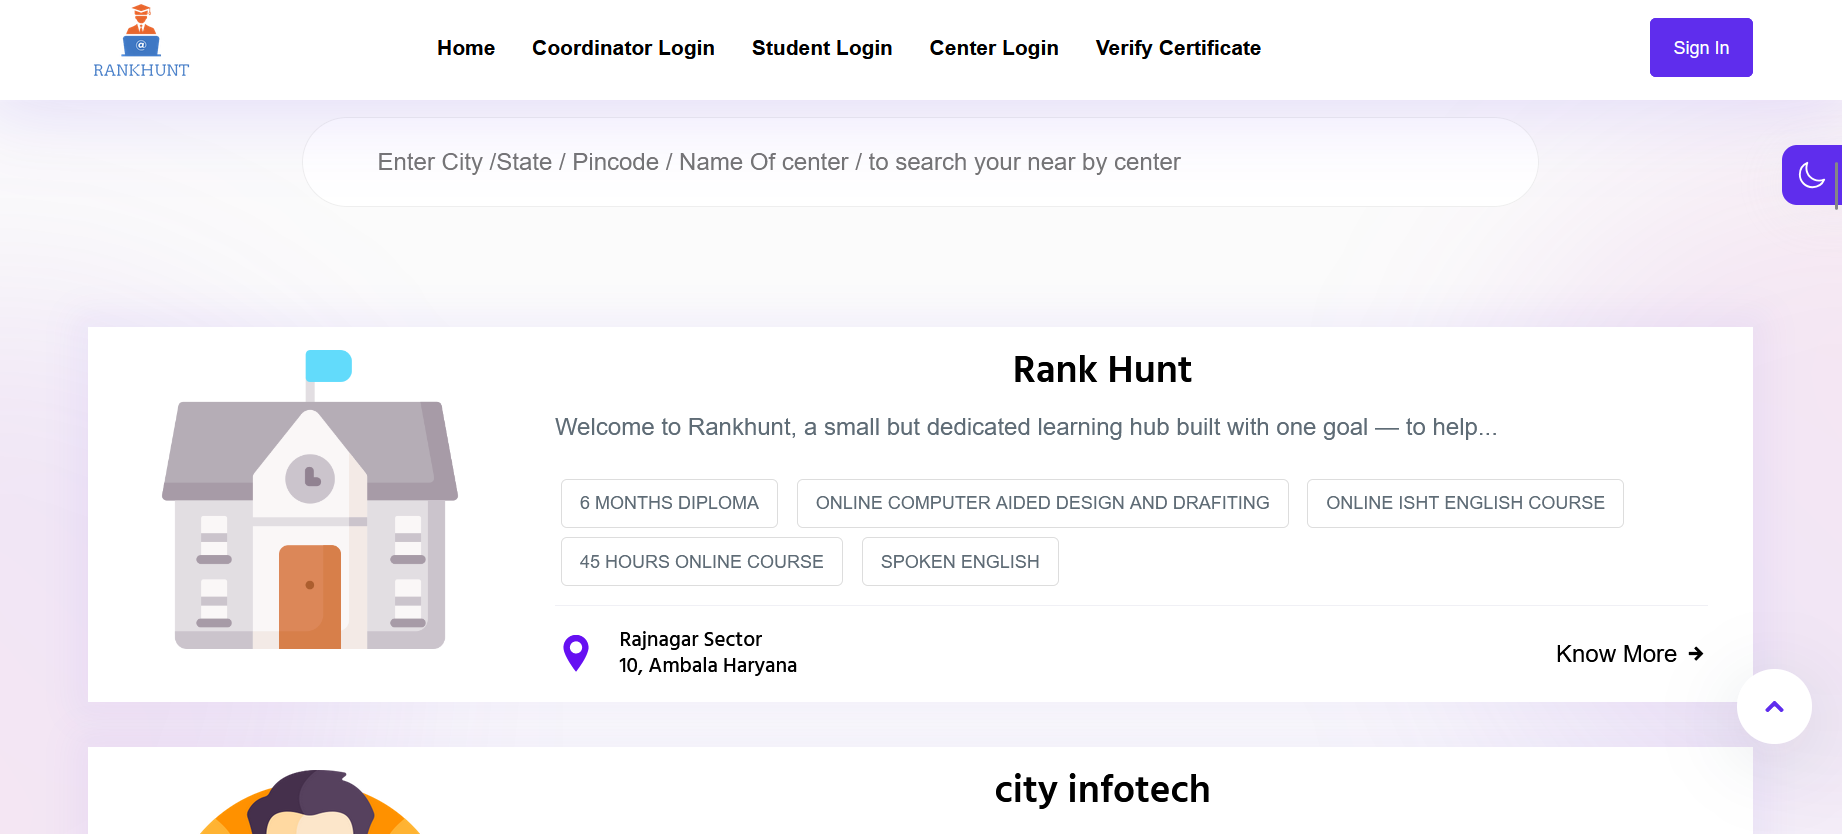The width and height of the screenshot is (1842, 834).
Task: Click the Rank Hunt school building image
Action: pos(310,500)
